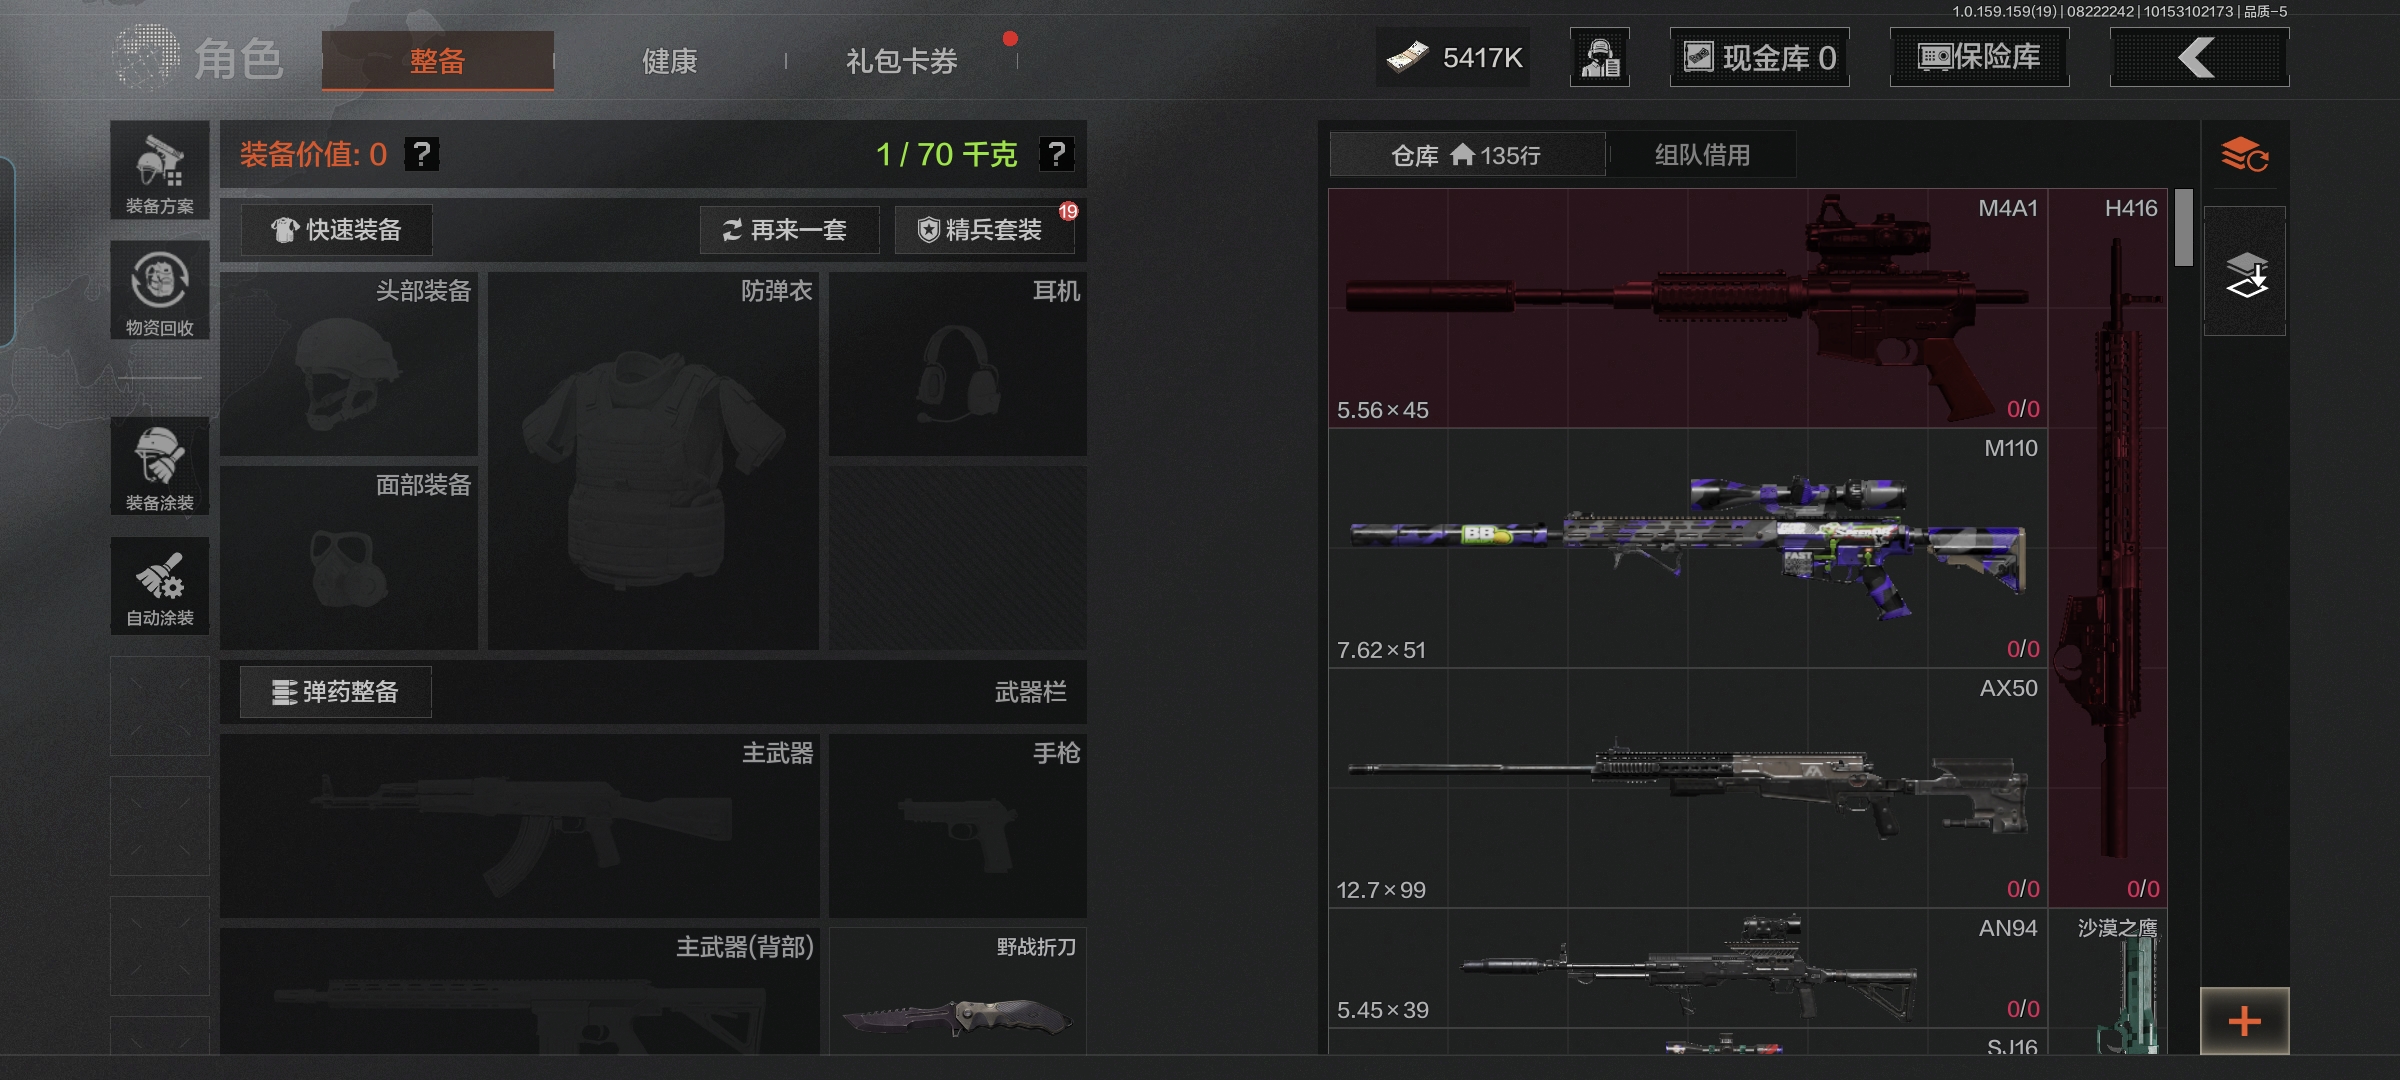Screen dimensions: 2400x1080
Task: Open 物资回收 item recycling
Action: [x=160, y=290]
